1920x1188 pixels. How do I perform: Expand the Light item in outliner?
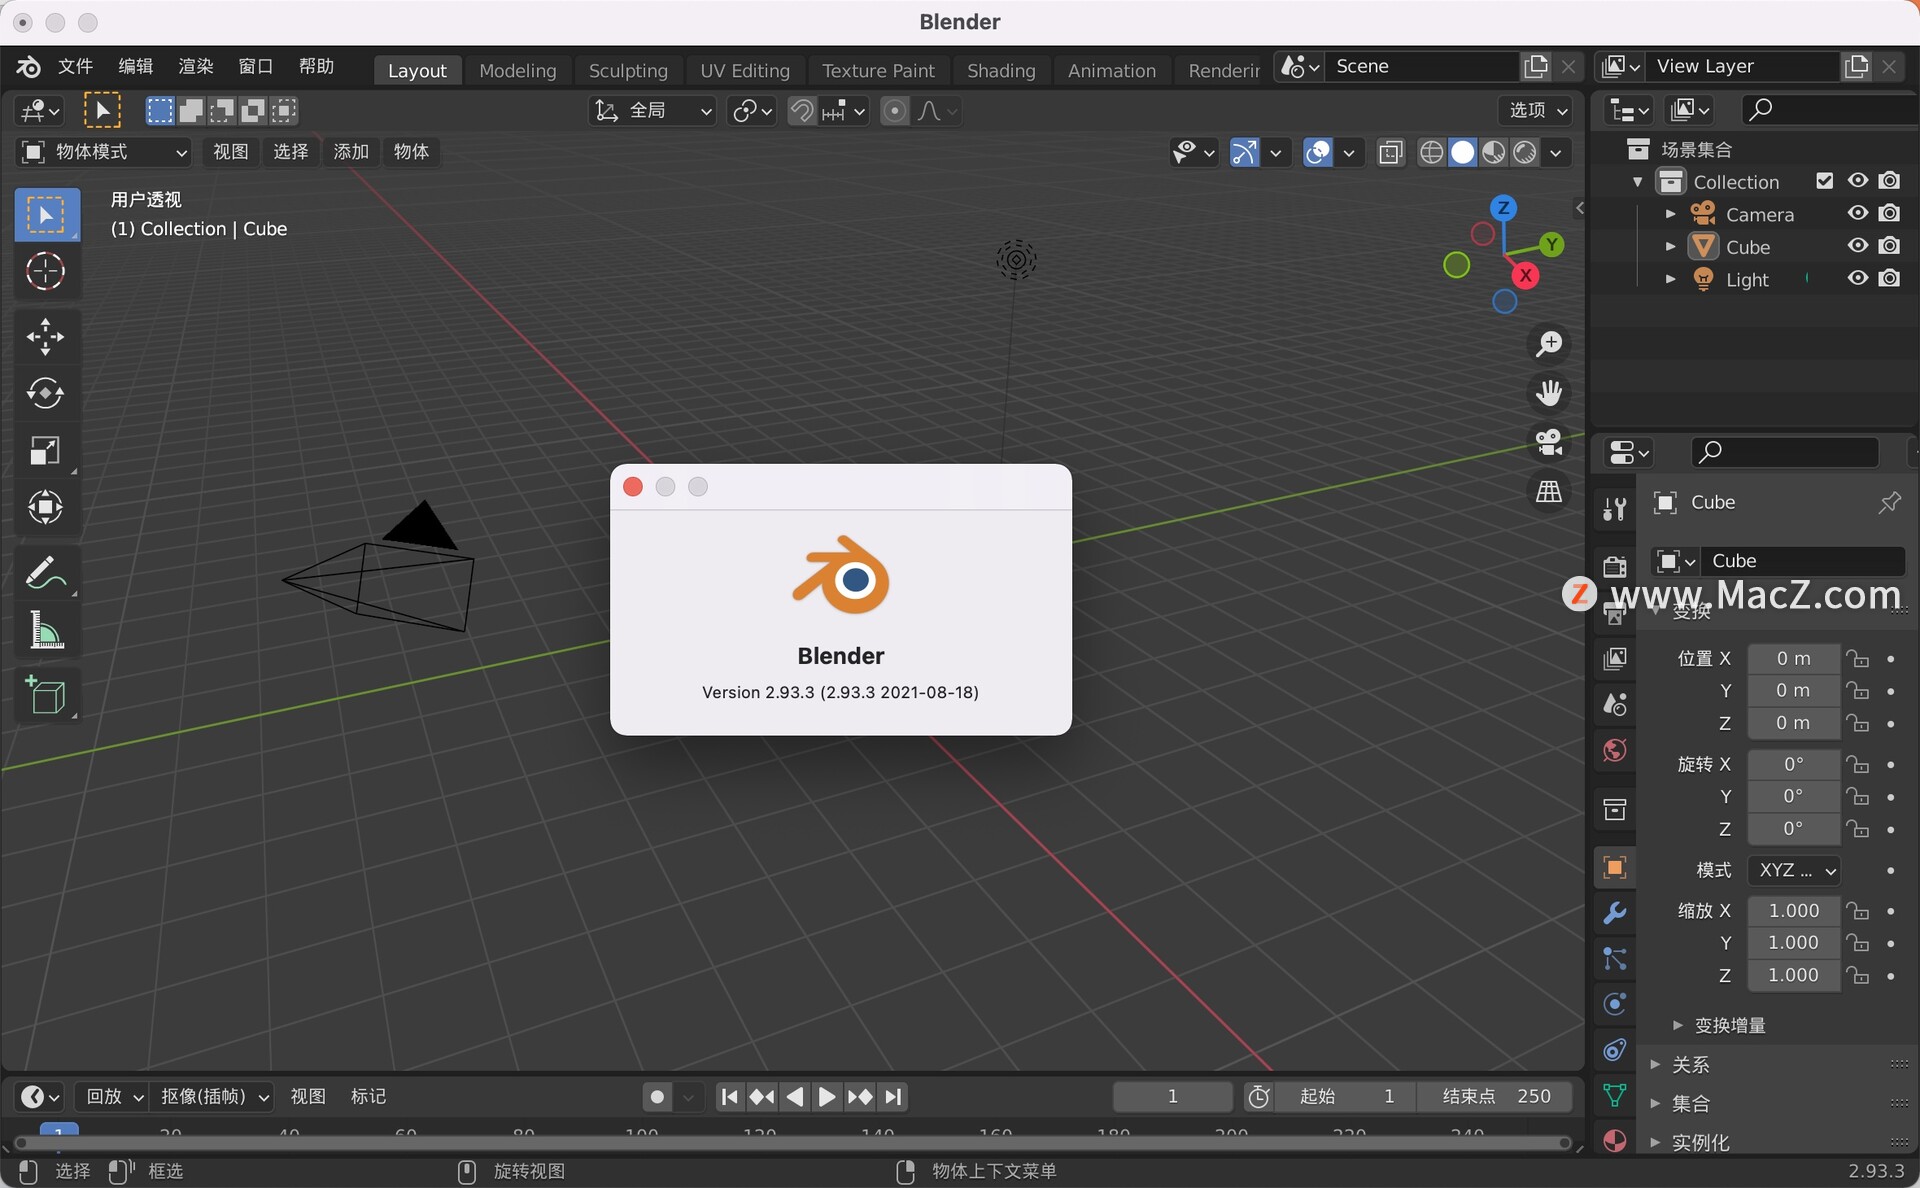click(1670, 279)
